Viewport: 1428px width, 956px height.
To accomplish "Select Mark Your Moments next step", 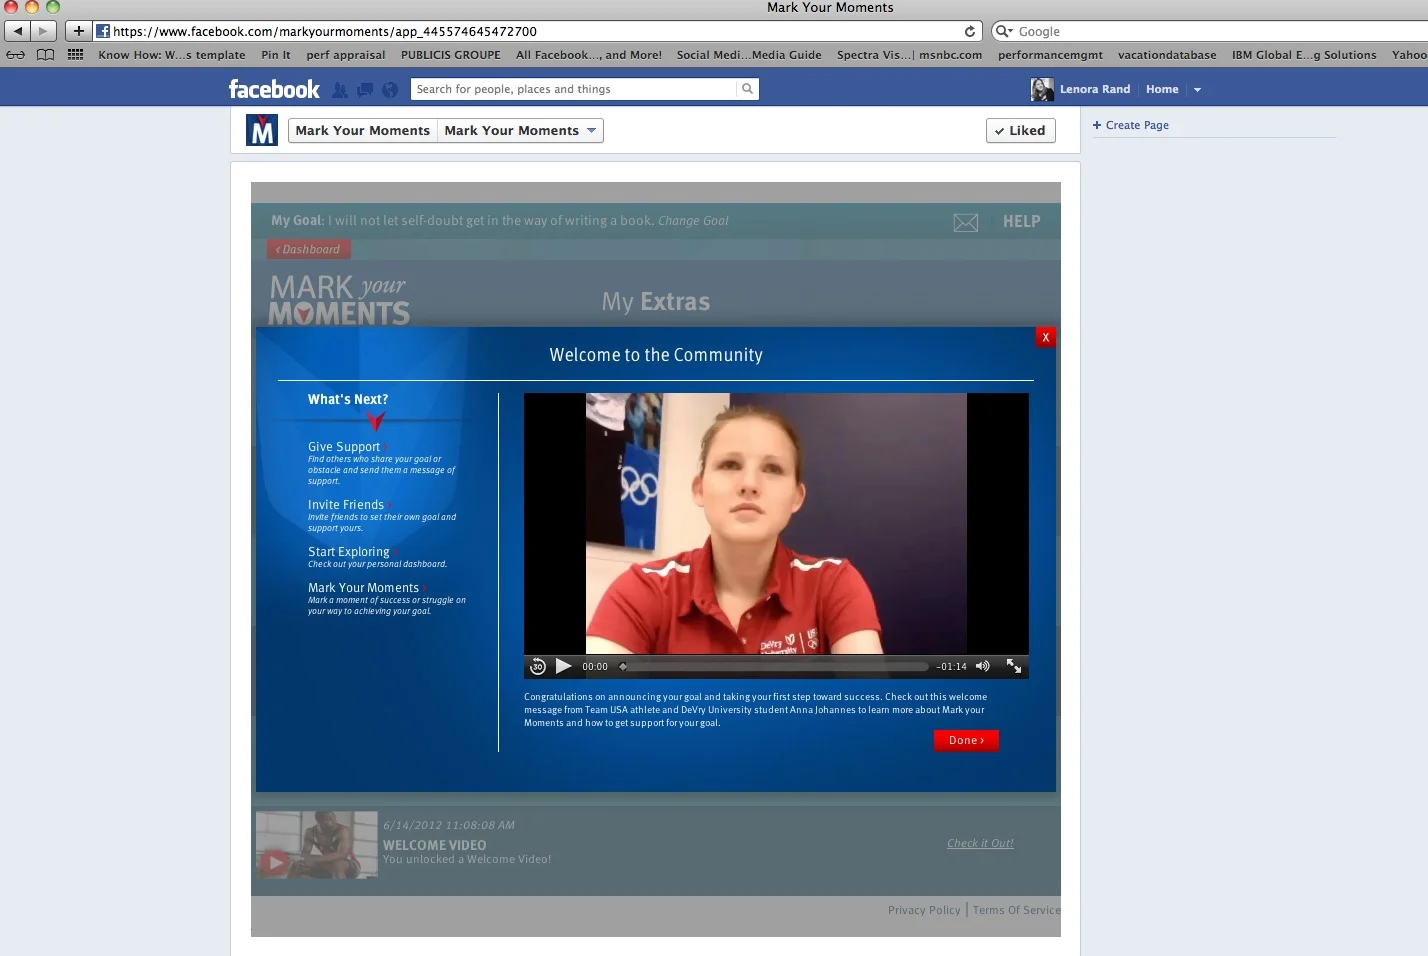I will click(364, 588).
